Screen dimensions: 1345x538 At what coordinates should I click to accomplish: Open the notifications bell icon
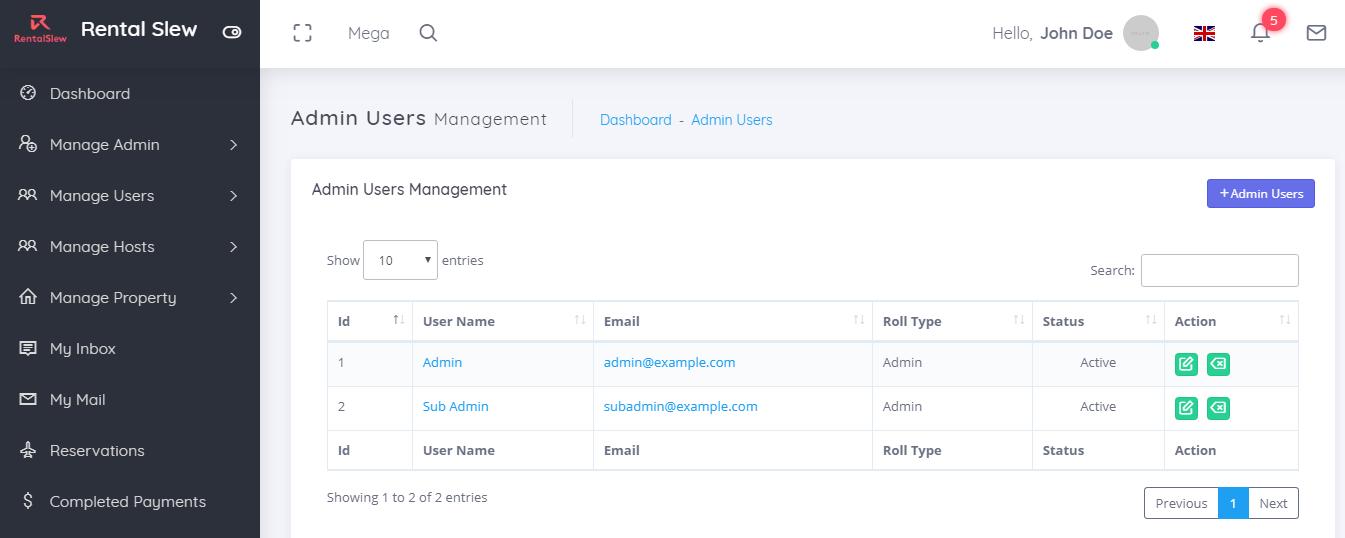point(1260,33)
